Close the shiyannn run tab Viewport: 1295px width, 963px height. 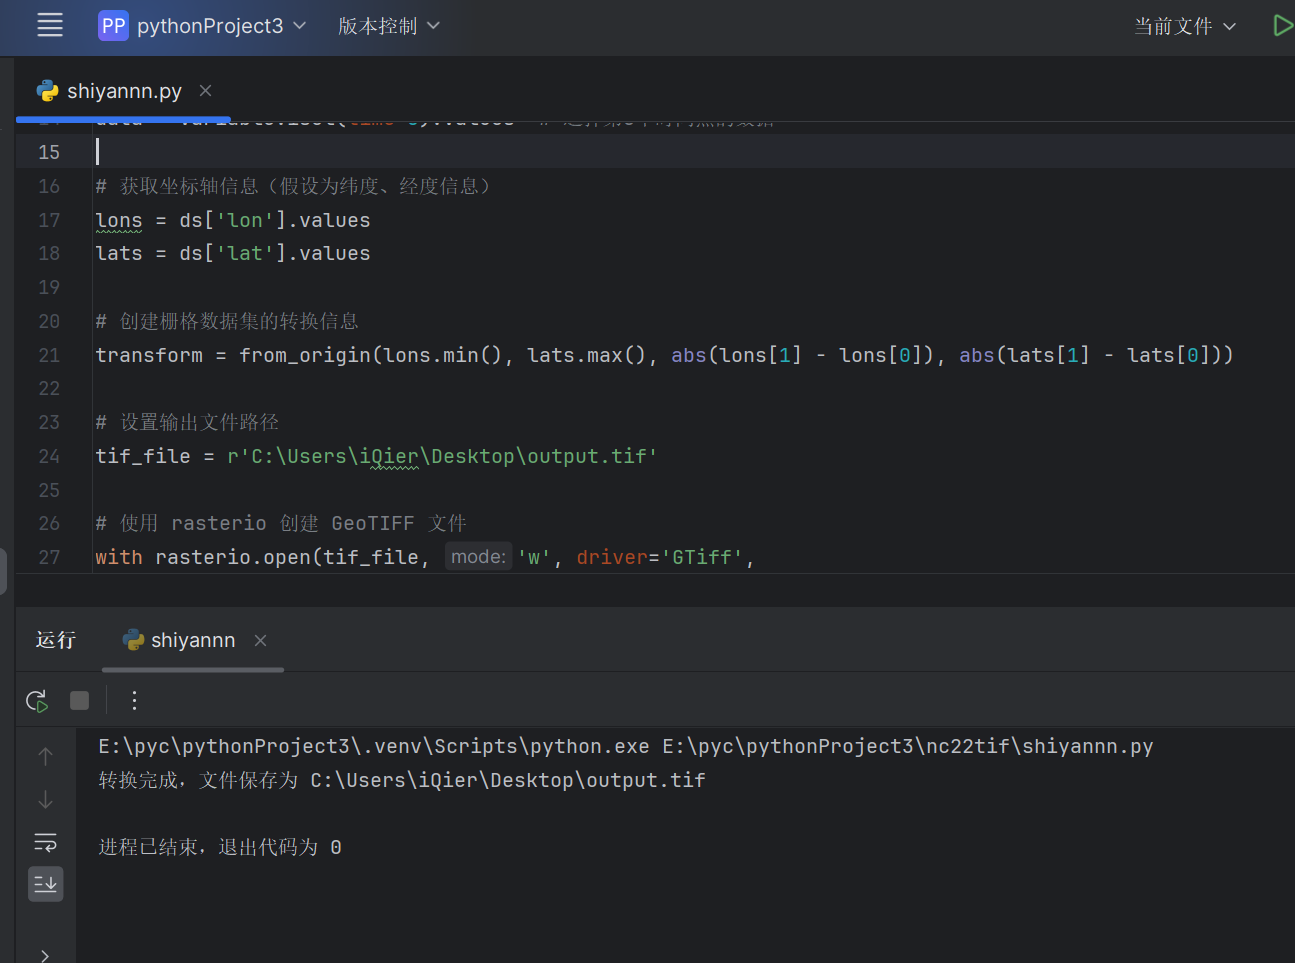(260, 640)
